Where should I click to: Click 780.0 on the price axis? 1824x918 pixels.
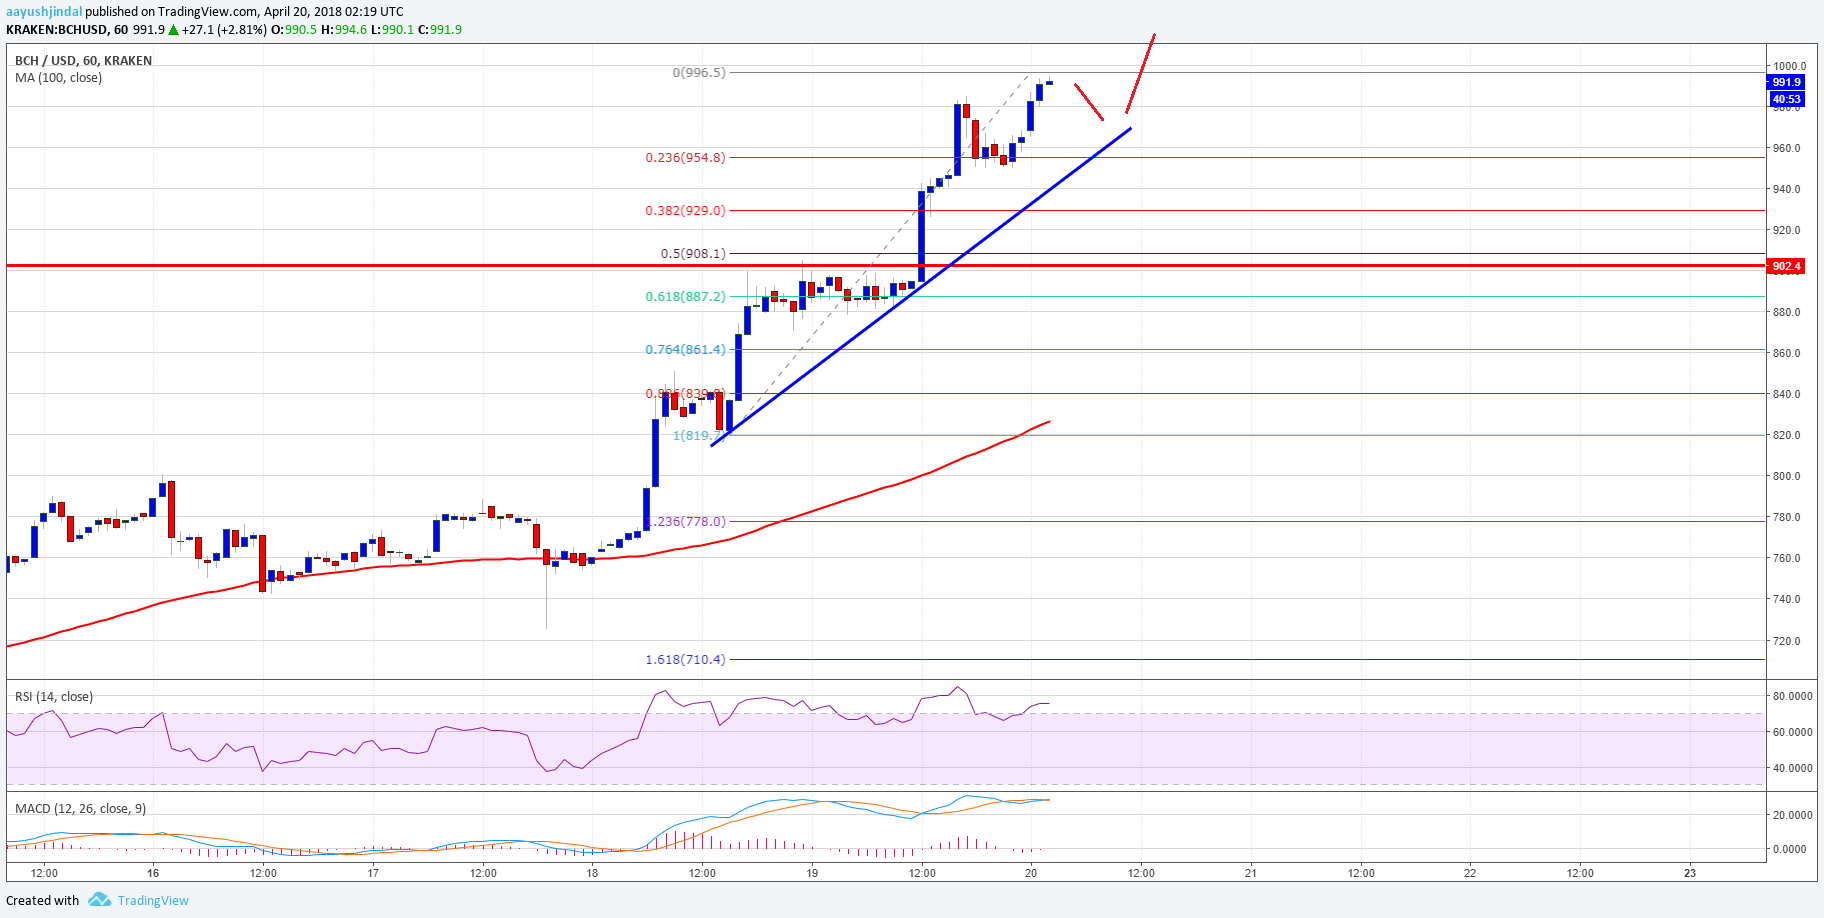pos(1786,517)
